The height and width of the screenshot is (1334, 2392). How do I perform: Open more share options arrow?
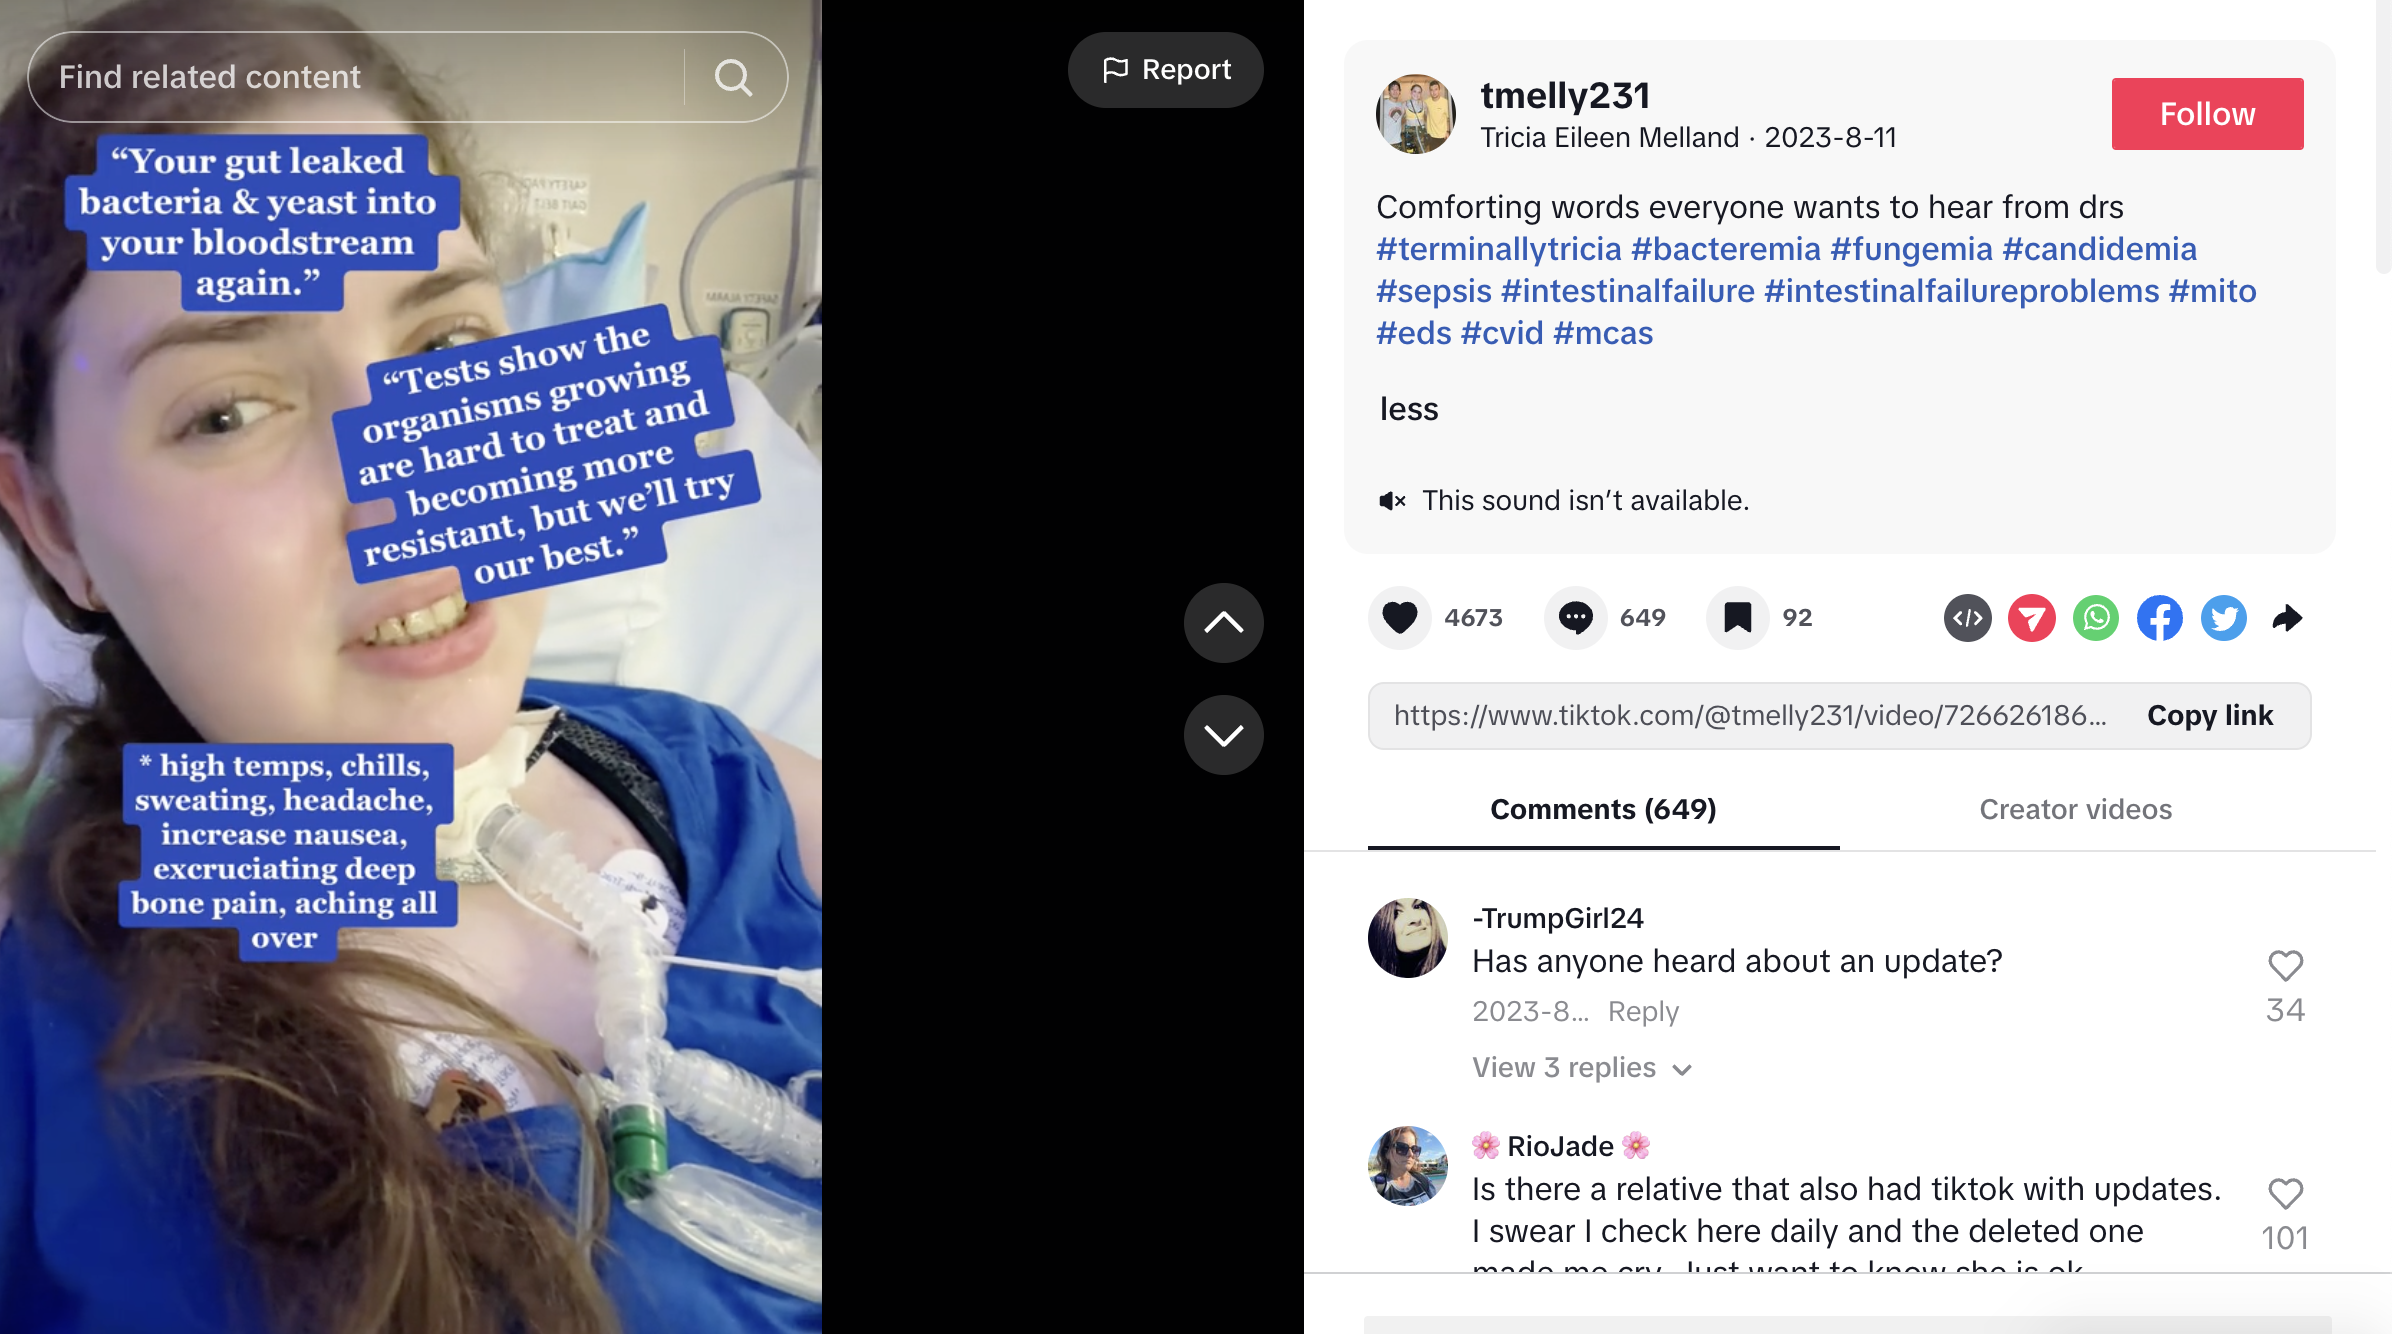2287,618
